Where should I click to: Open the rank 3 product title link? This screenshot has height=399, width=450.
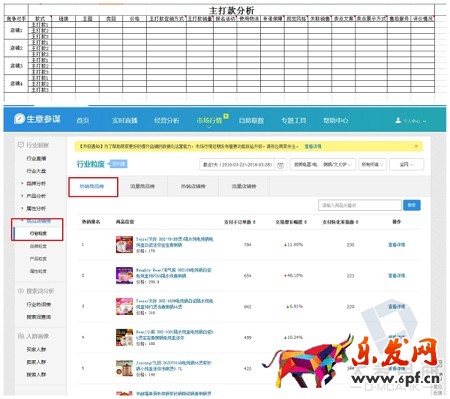click(174, 304)
